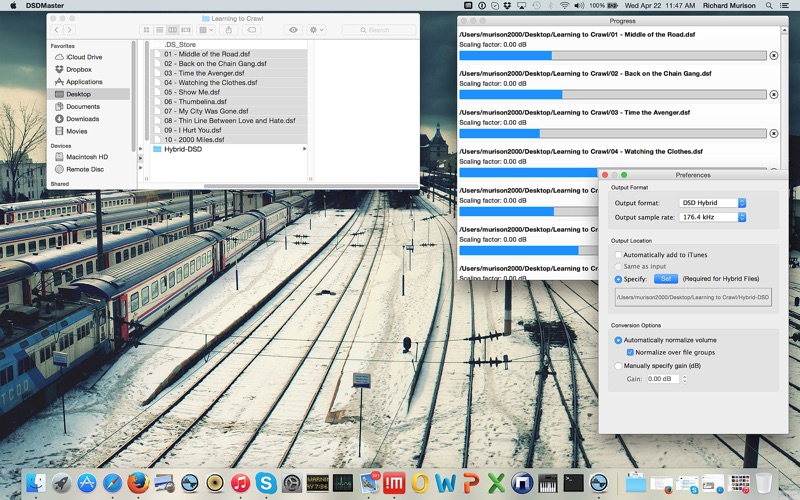The height and width of the screenshot is (500, 800).
Task: Open the Richard Murison user menu
Action: point(729,6)
